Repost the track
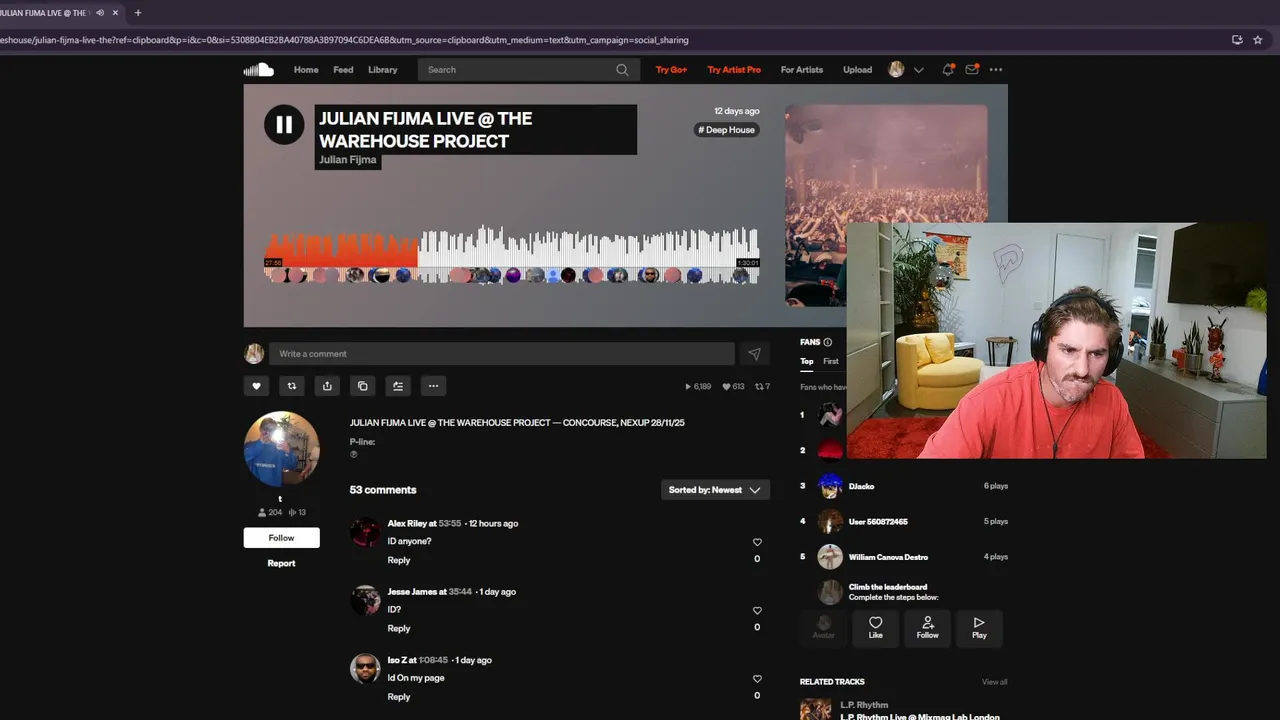 point(291,386)
